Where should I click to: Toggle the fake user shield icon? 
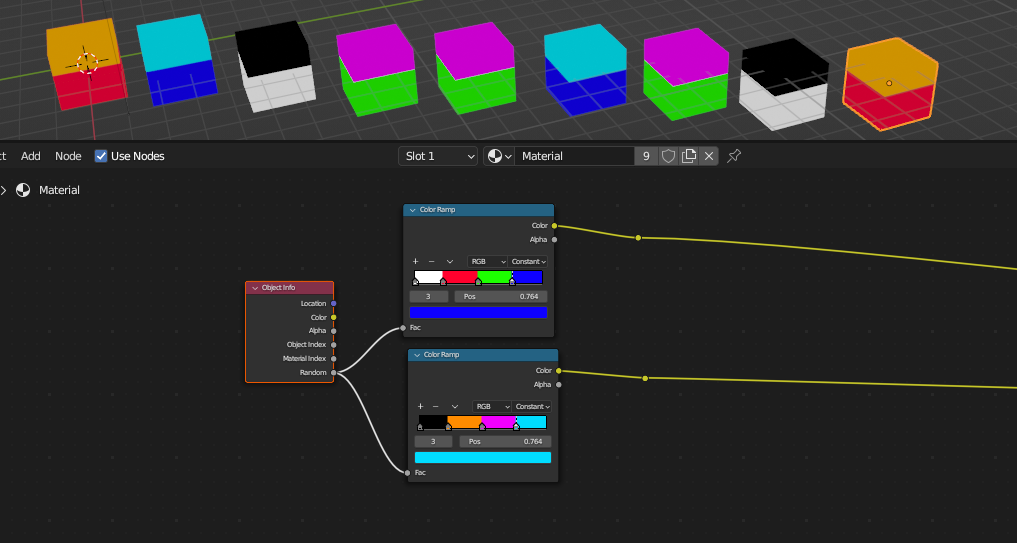[668, 156]
